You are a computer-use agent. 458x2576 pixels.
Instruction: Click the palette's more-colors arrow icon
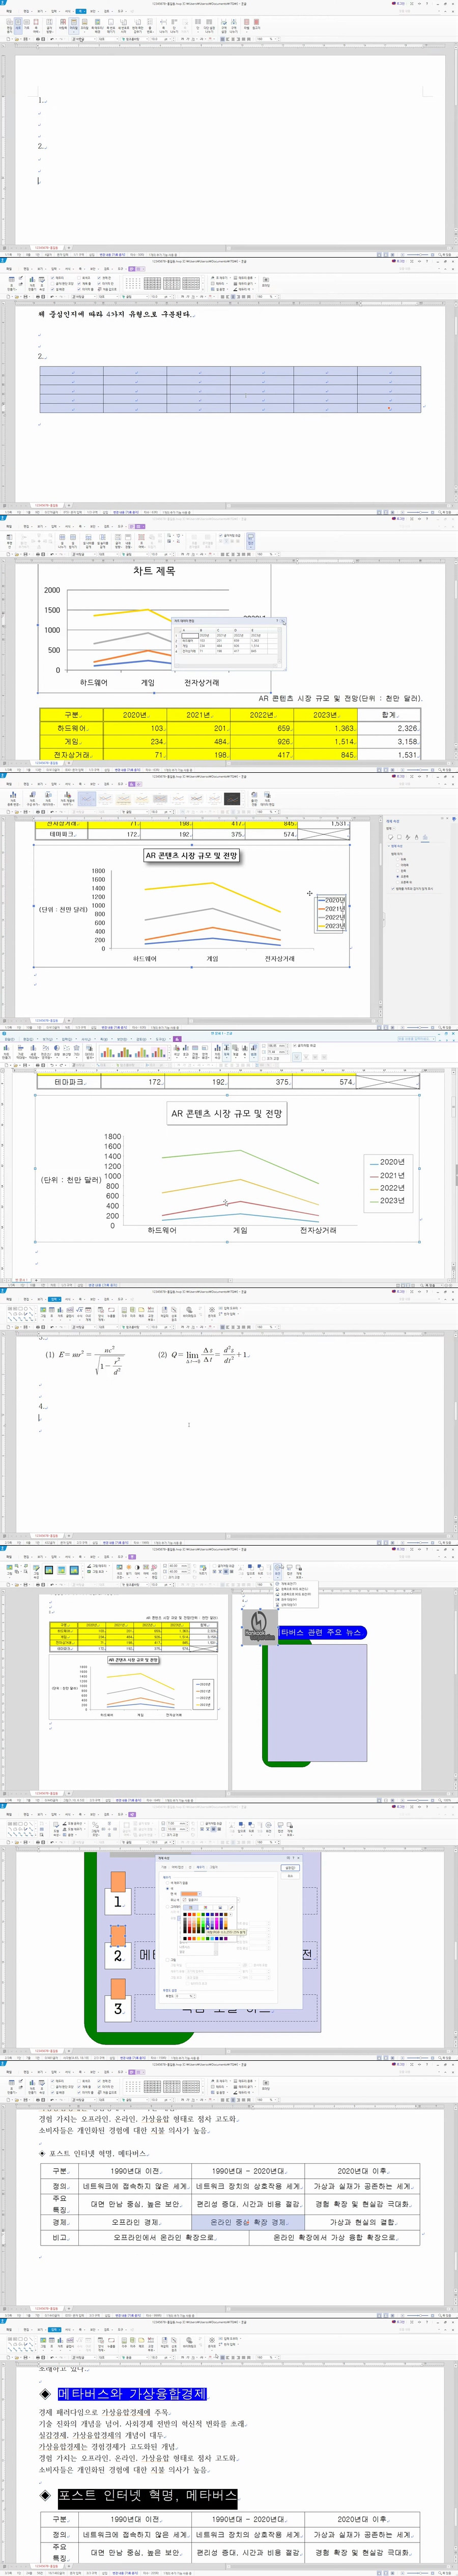coord(231,1915)
